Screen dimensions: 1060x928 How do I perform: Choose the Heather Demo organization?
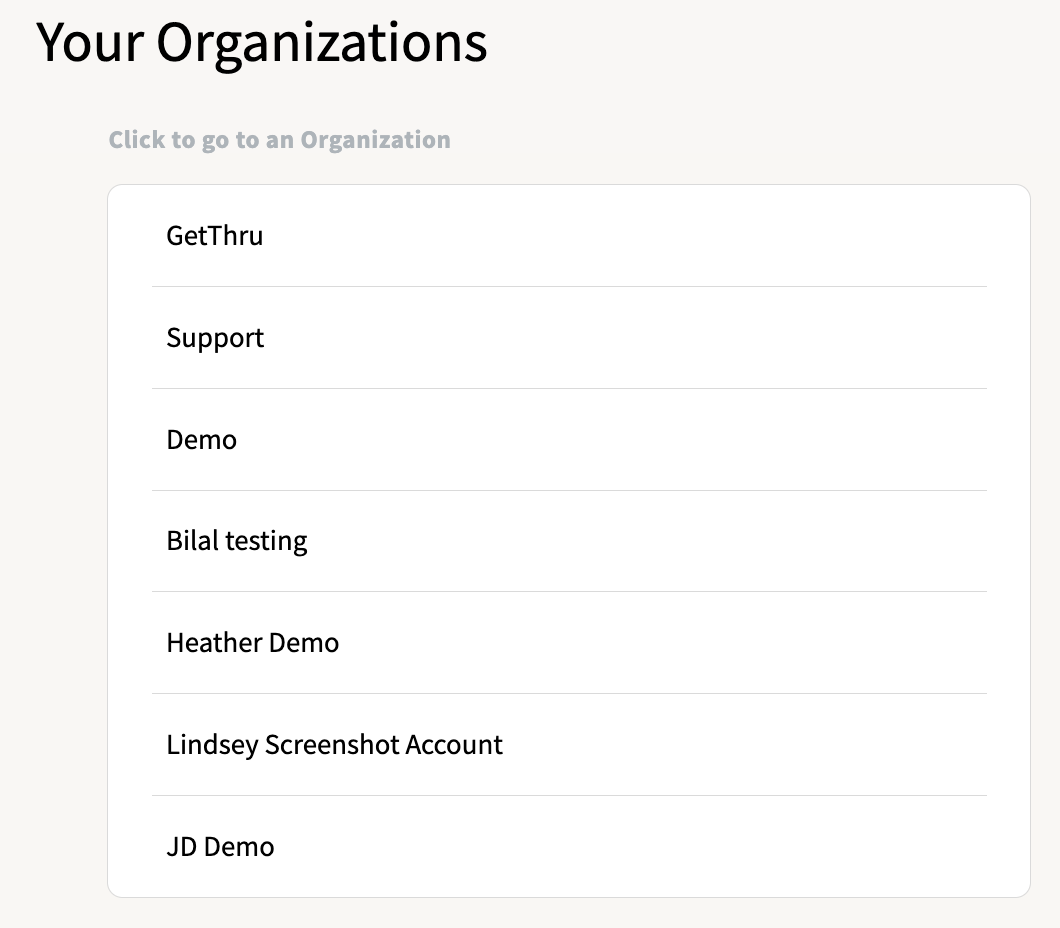(x=569, y=643)
